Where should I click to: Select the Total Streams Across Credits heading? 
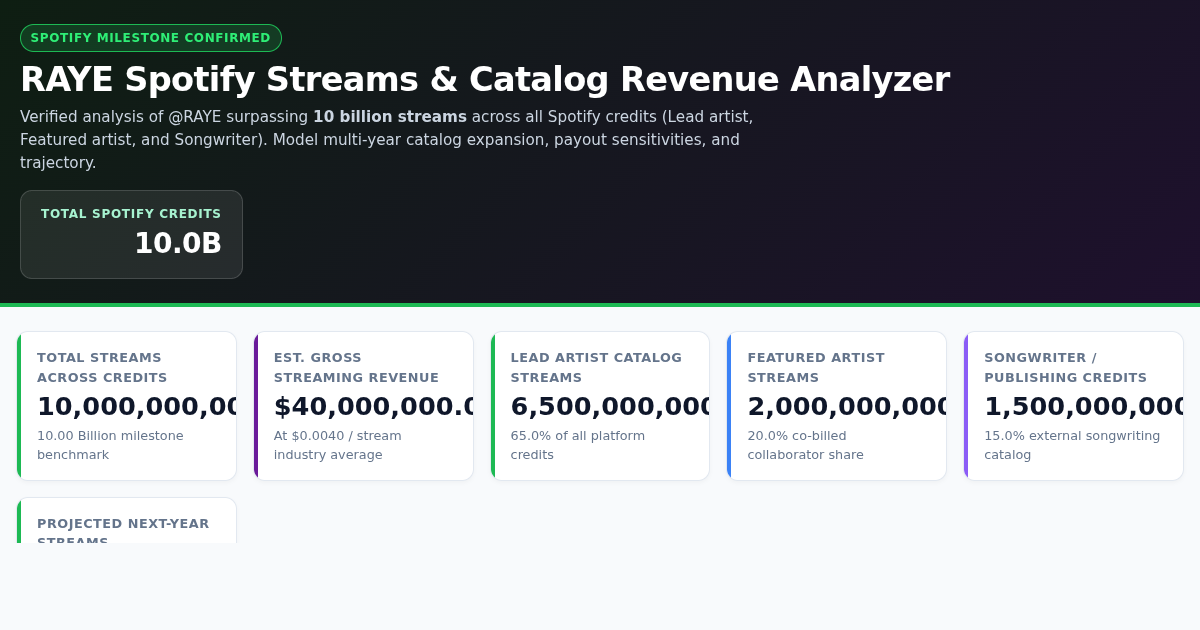[x=102, y=367]
